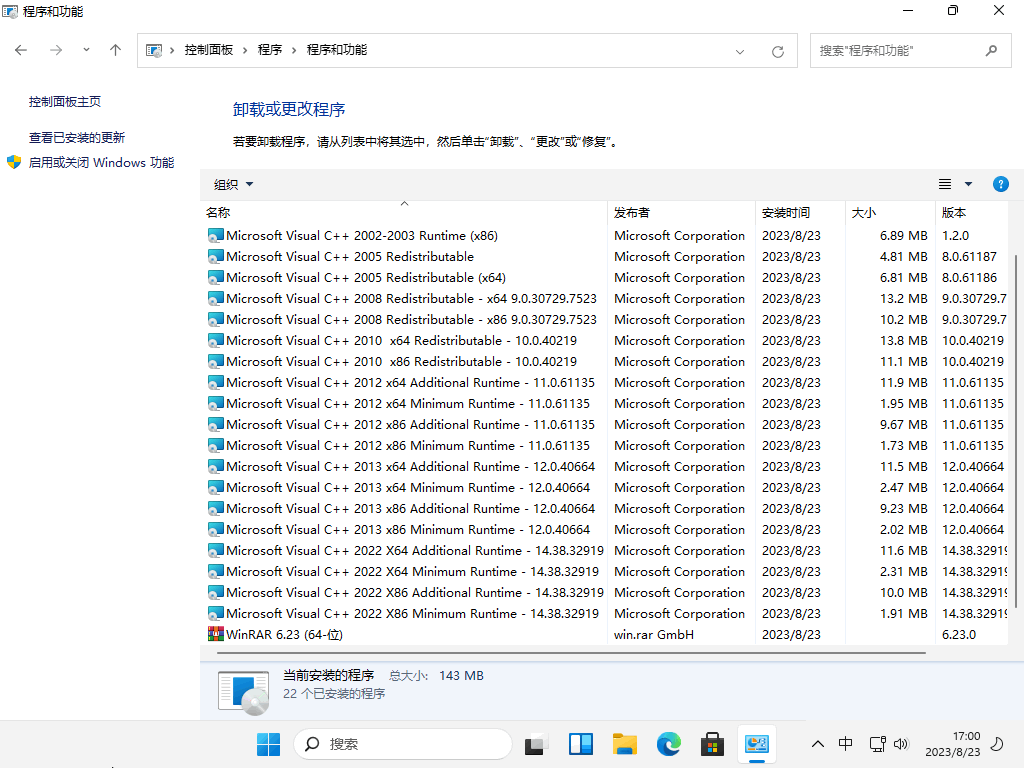Open the Windows Start menu

click(268, 744)
